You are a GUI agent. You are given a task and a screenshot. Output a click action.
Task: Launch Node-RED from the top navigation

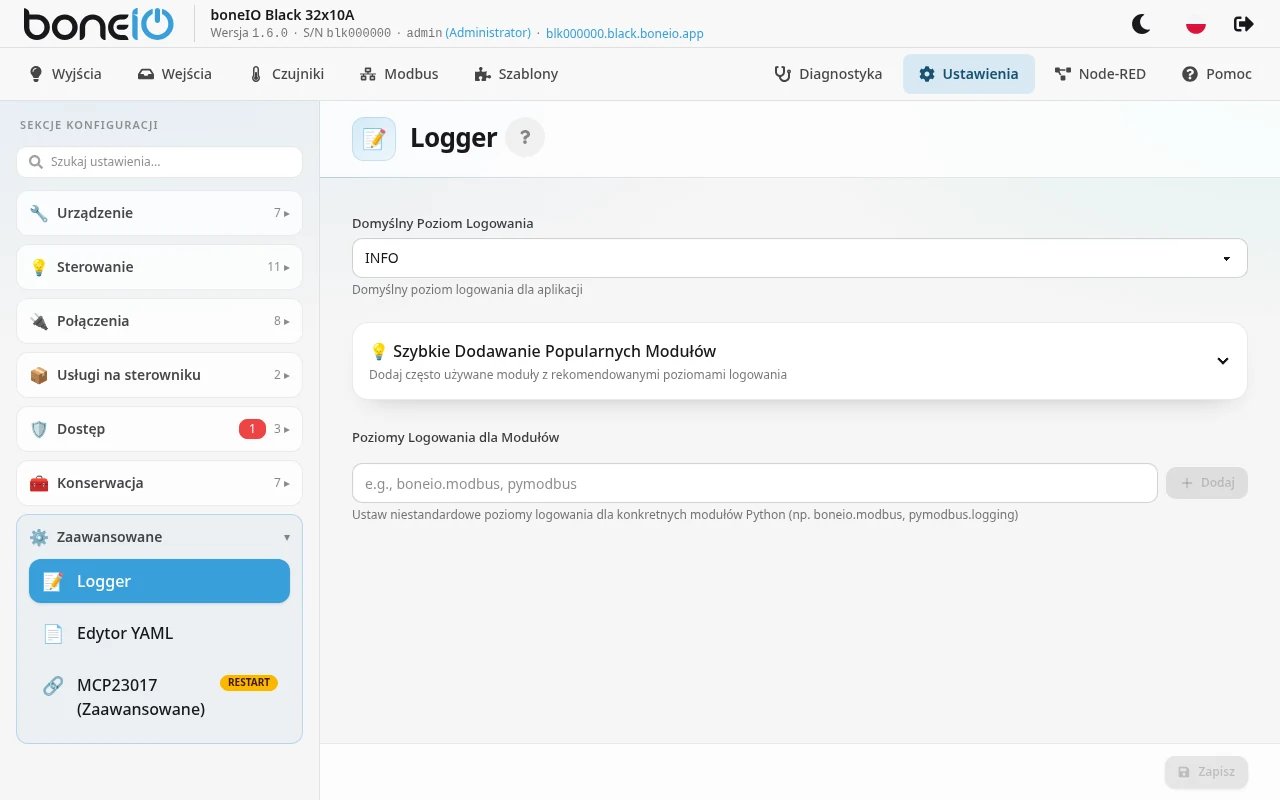[1100, 74]
